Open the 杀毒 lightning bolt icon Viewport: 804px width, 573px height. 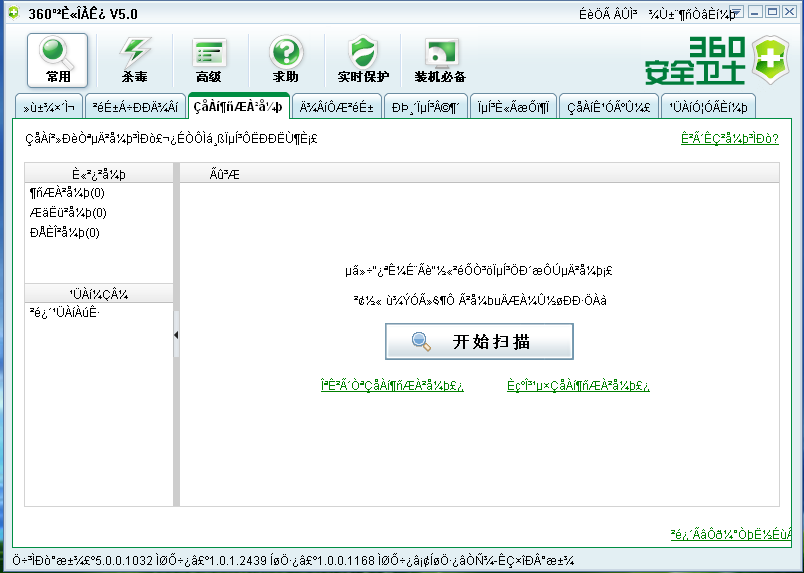pos(134,61)
